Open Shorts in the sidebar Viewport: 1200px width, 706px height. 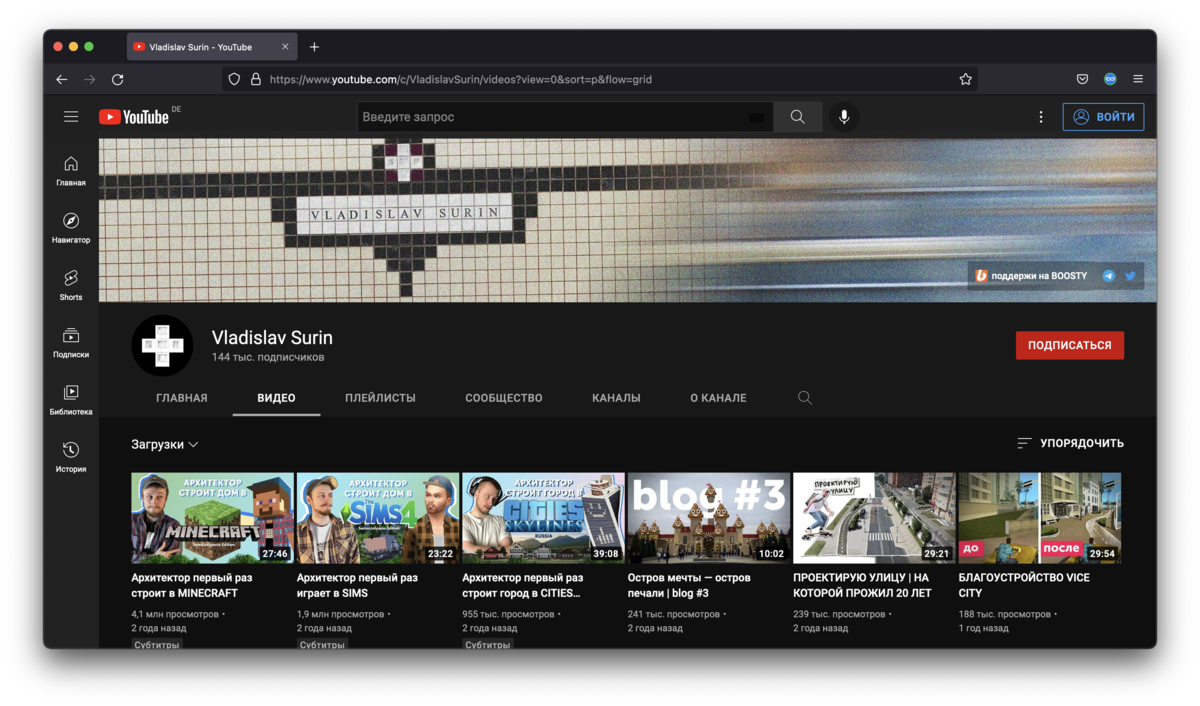pyautogui.click(x=71, y=285)
